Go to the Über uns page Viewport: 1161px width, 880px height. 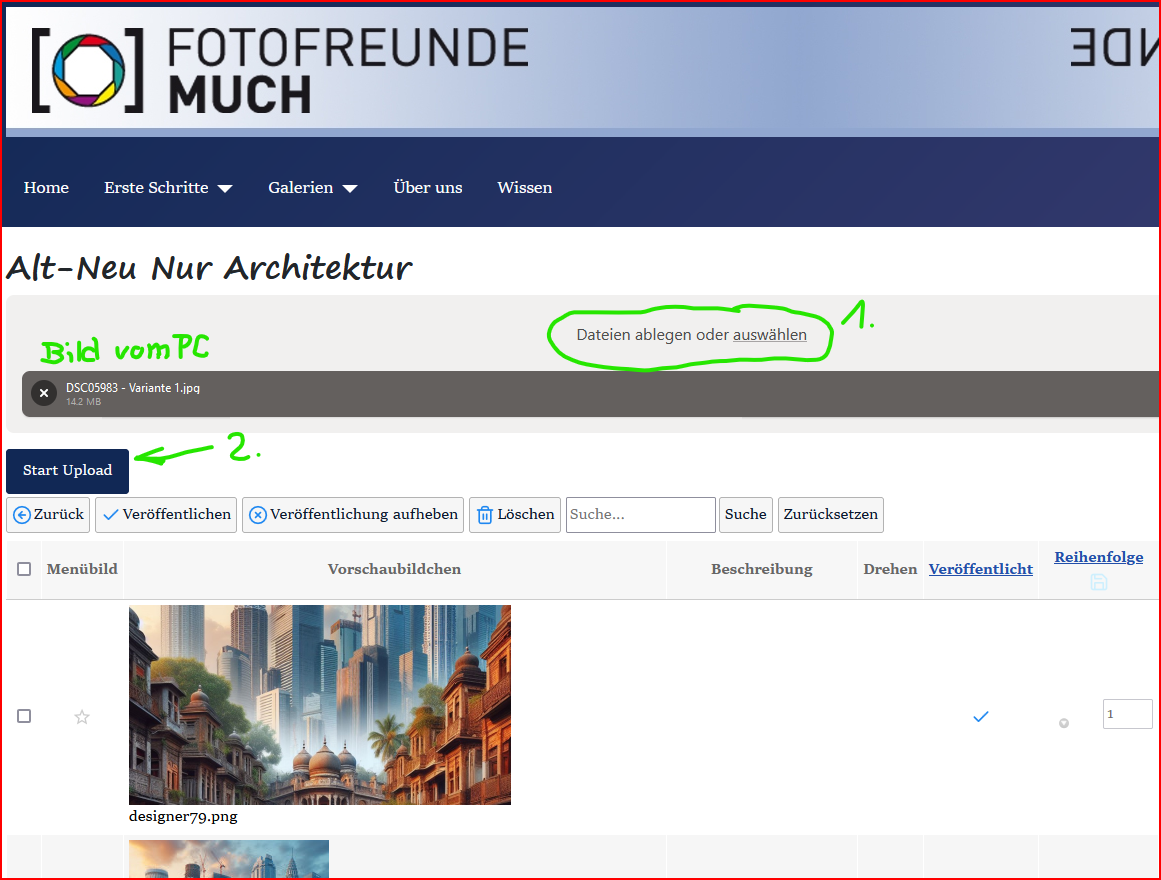click(x=428, y=188)
